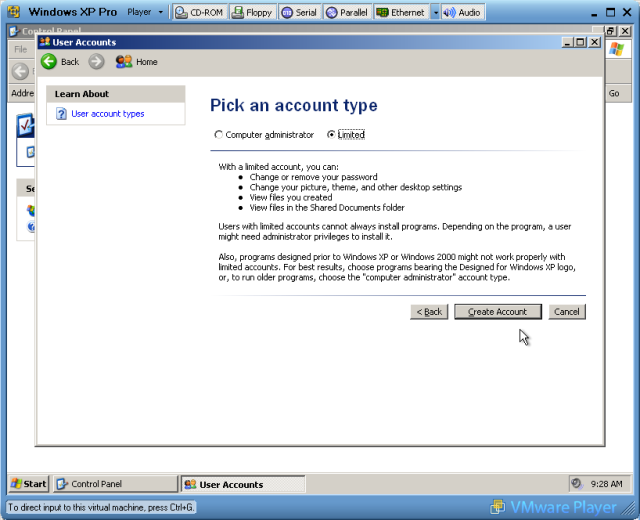Click the Go button in Control Panel address bar

click(614, 93)
